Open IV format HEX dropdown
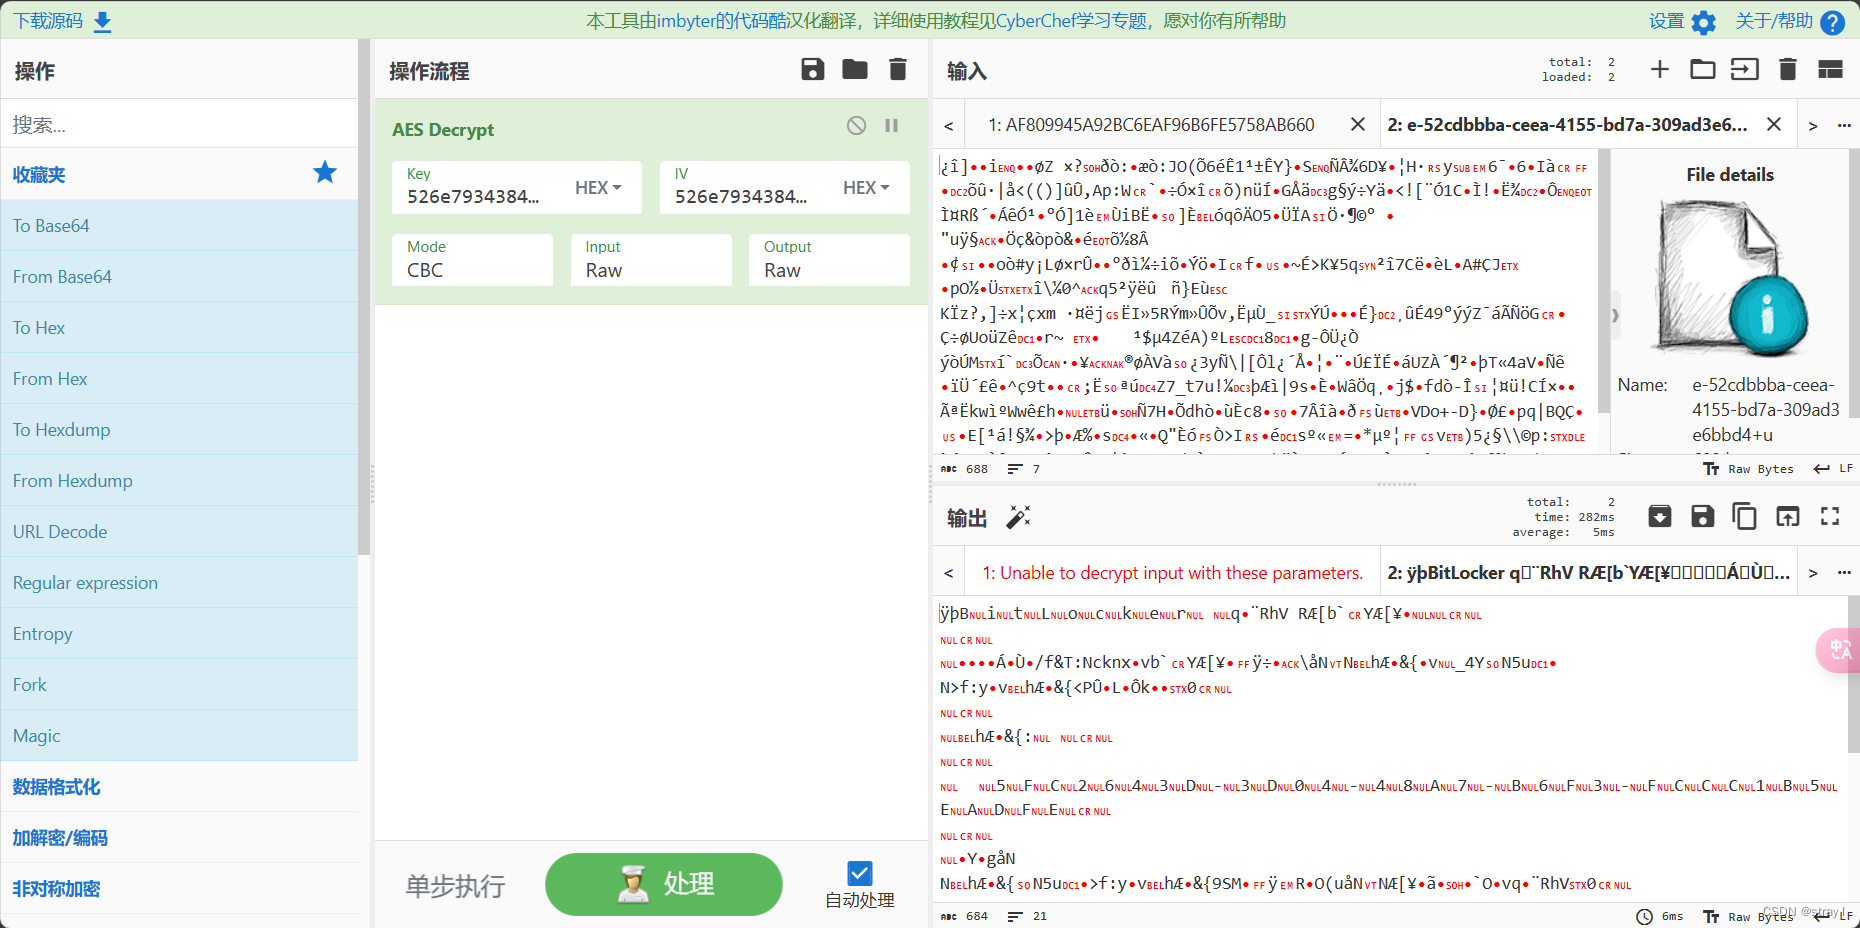The height and width of the screenshot is (928, 1860). click(866, 187)
